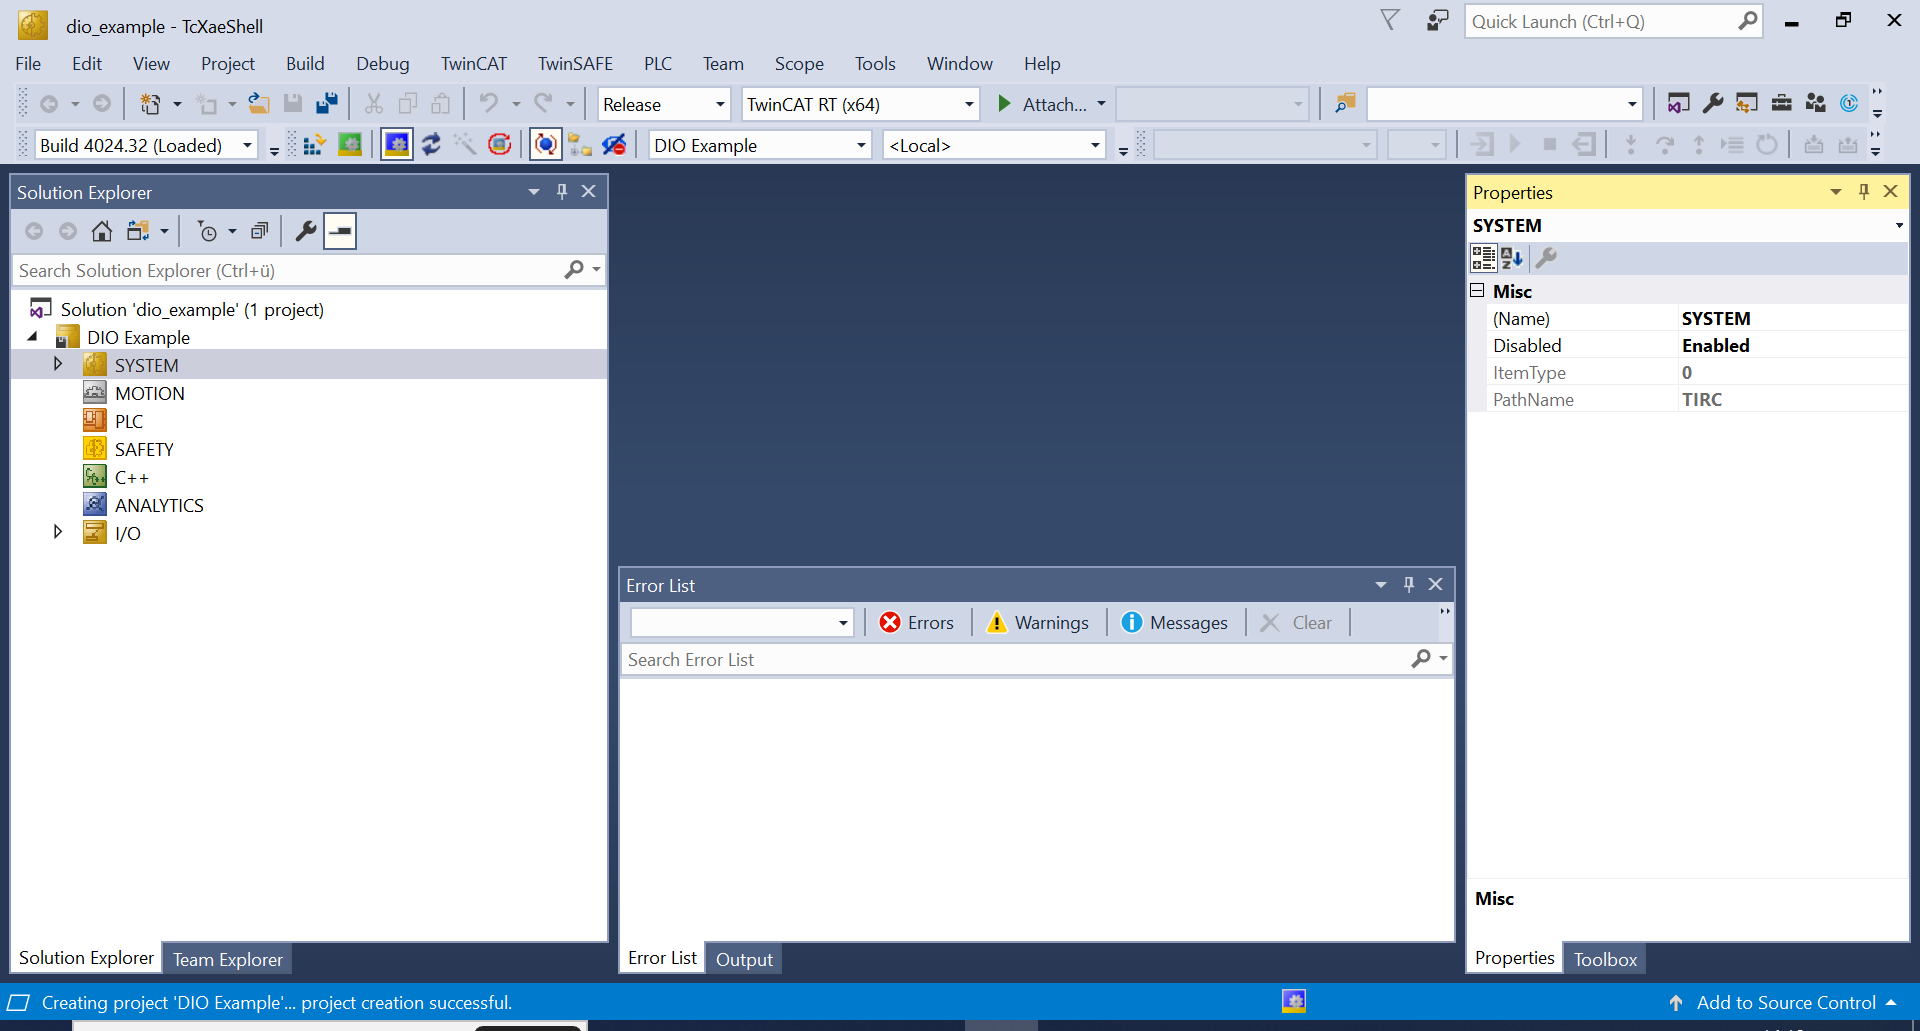Click the feedback icon beside Quick Launch

1437,21
